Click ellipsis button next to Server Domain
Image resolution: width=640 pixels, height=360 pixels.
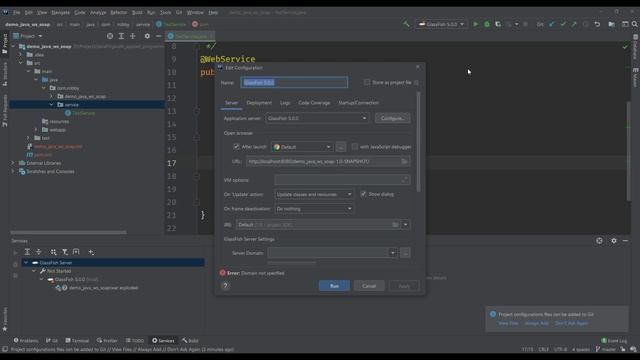click(x=405, y=253)
